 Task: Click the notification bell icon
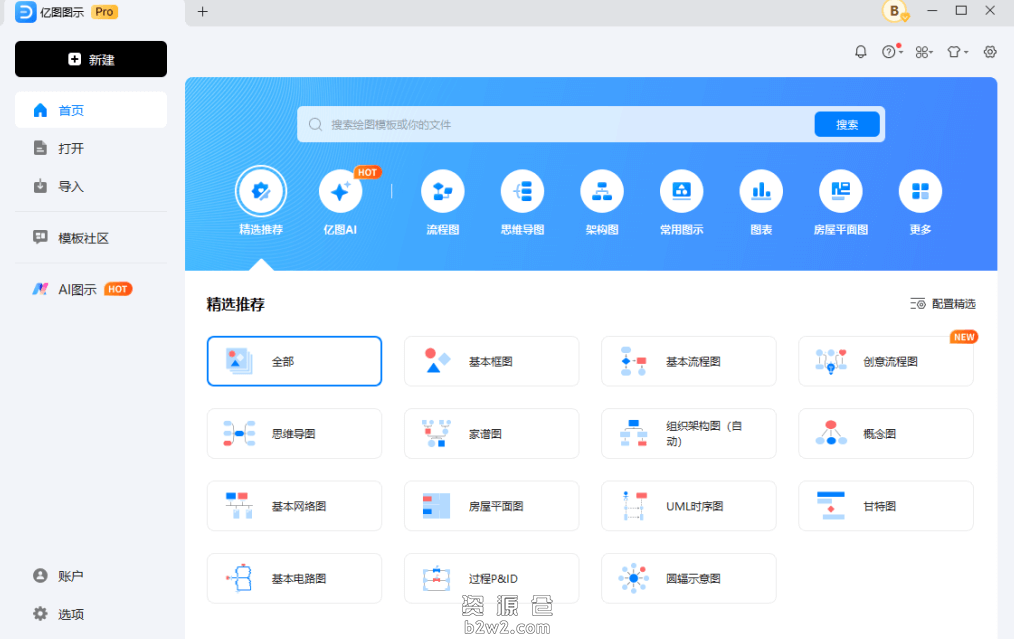pyautogui.click(x=860, y=52)
